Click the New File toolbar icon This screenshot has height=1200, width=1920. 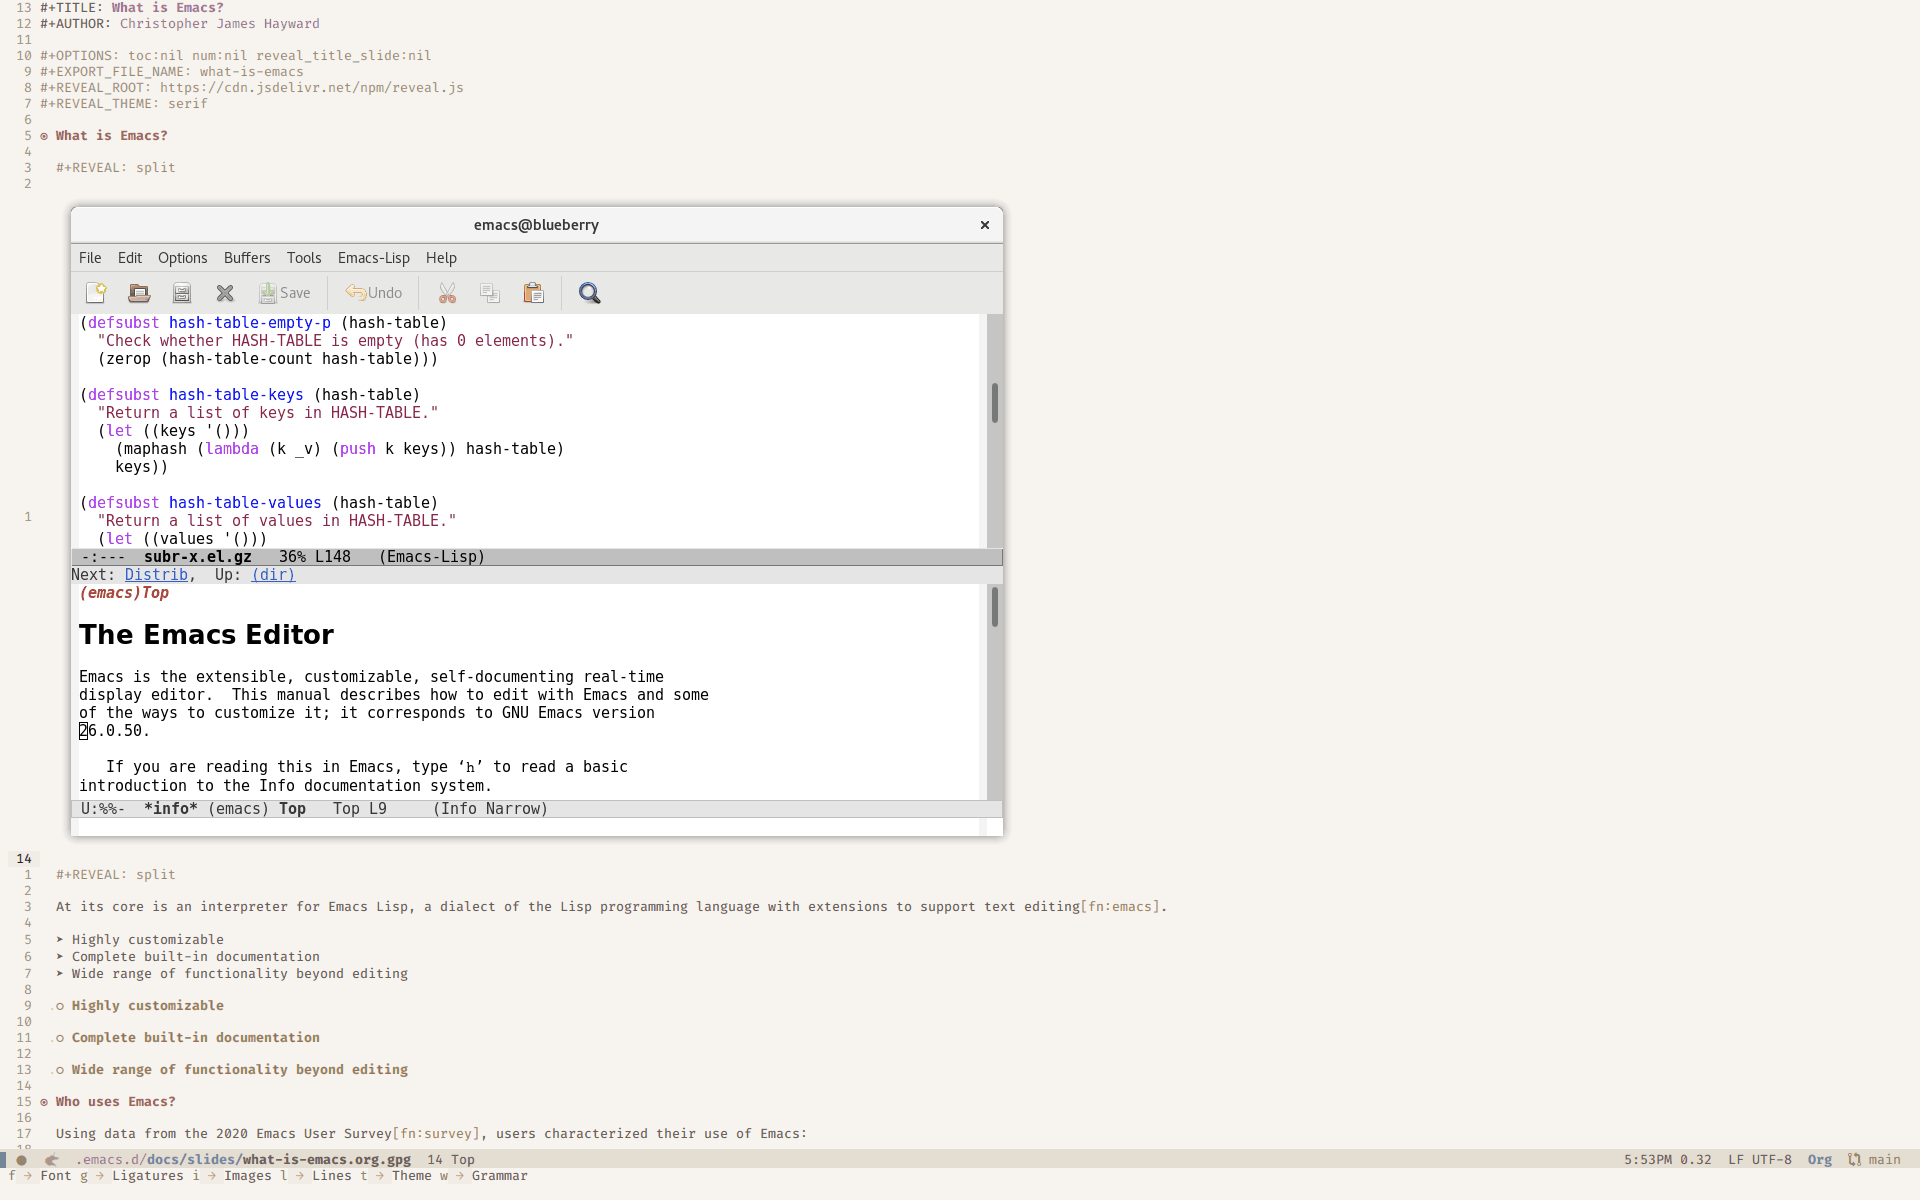[x=95, y=292]
